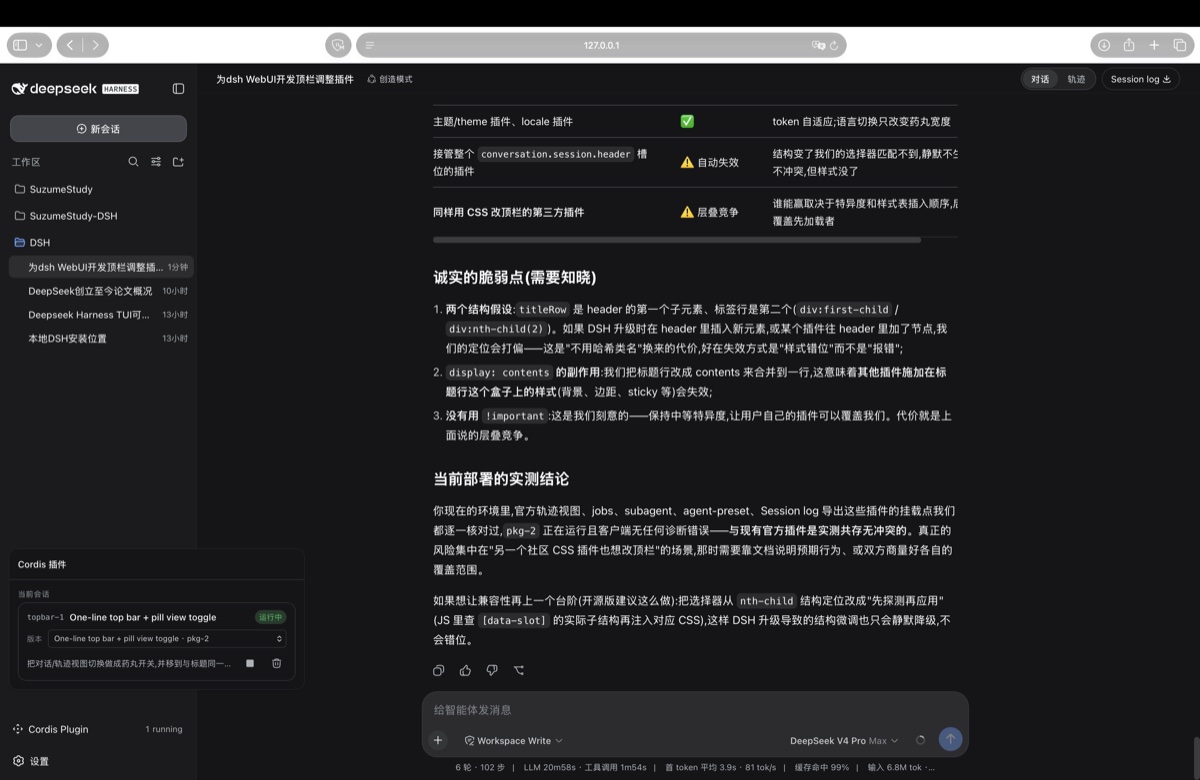Search workspaces with magnifier icon
The height and width of the screenshot is (780, 1200).
coord(133,161)
